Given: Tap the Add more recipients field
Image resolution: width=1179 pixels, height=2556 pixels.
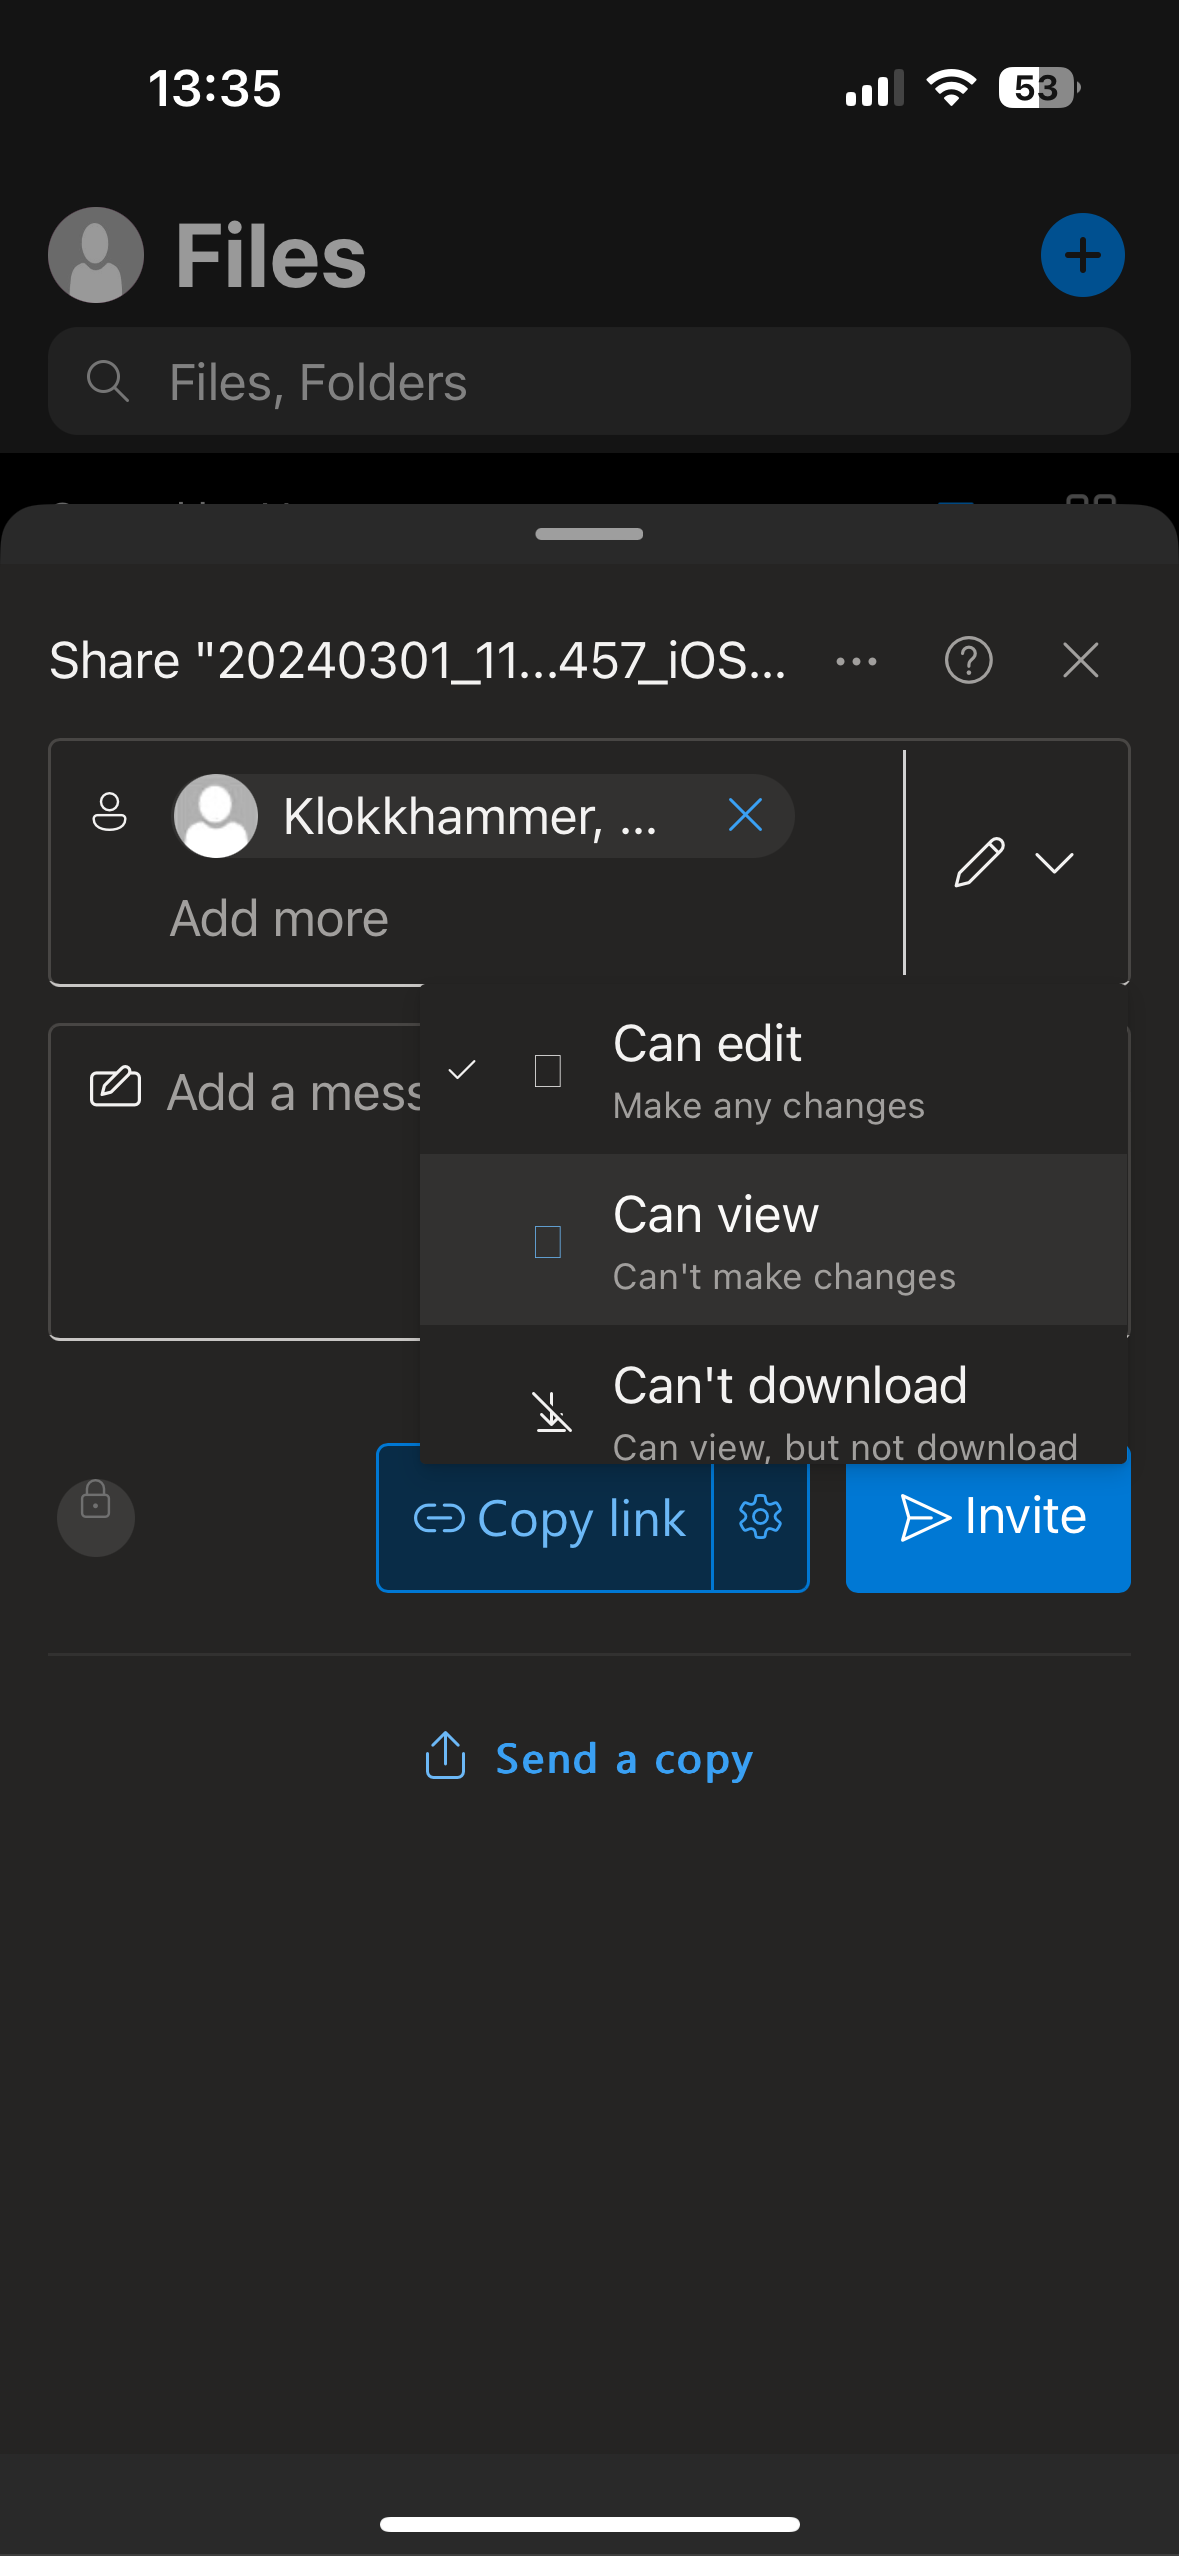Looking at the screenshot, I should (280, 918).
